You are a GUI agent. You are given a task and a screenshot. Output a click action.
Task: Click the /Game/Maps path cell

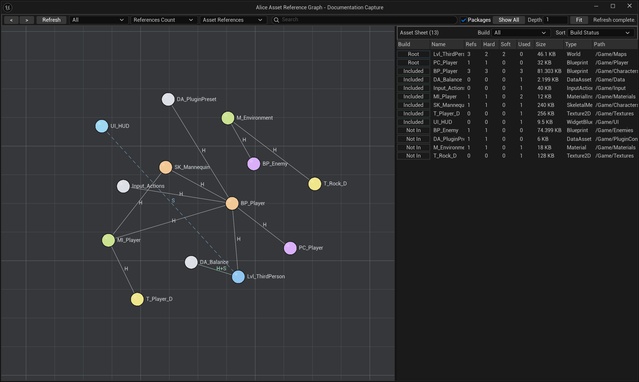click(x=610, y=54)
